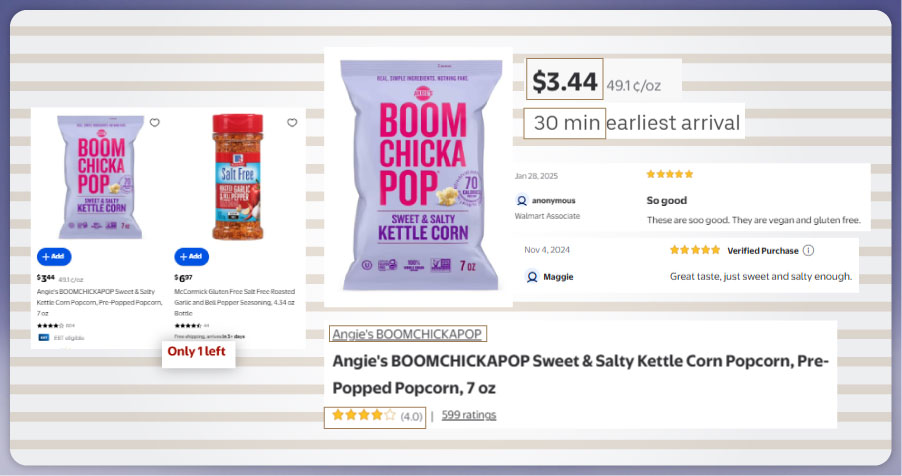Open the 599 ratings link
Image resolution: width=902 pixels, height=476 pixels.
468,415
